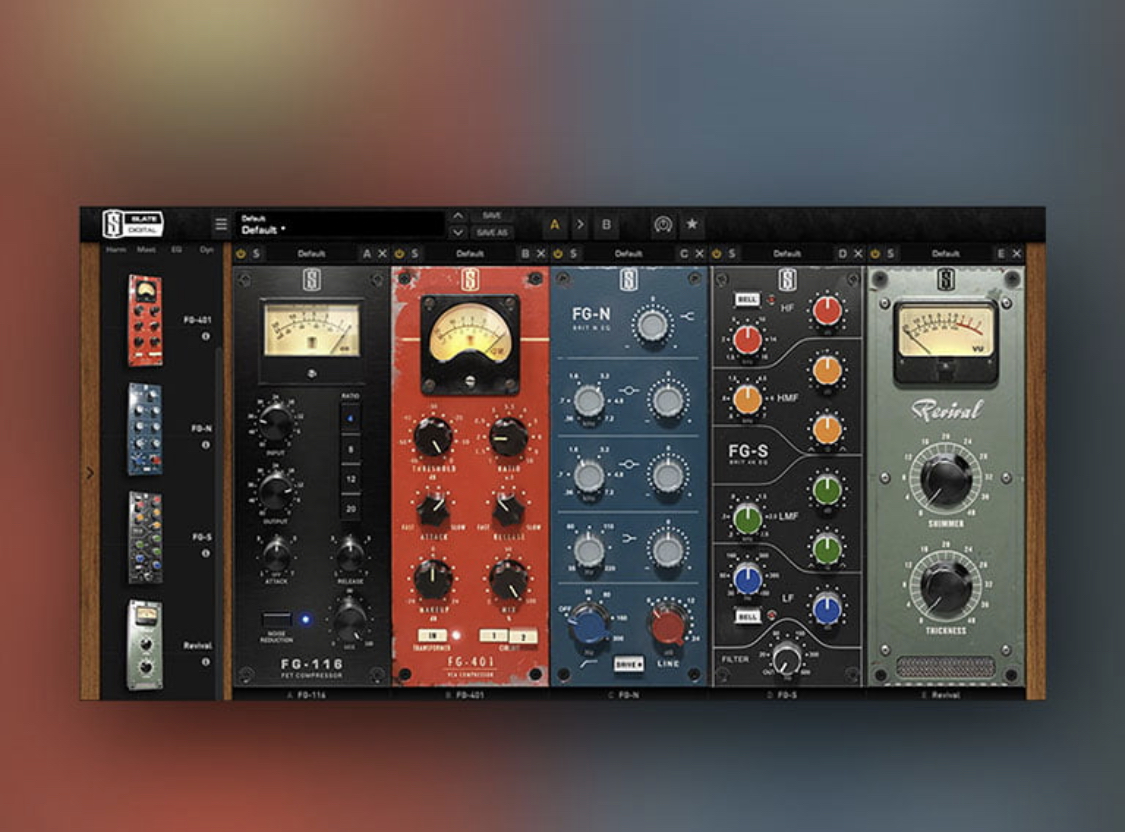The image size is (1125, 832).
Task: Toggle power bypass for slot B
Action: 400,253
